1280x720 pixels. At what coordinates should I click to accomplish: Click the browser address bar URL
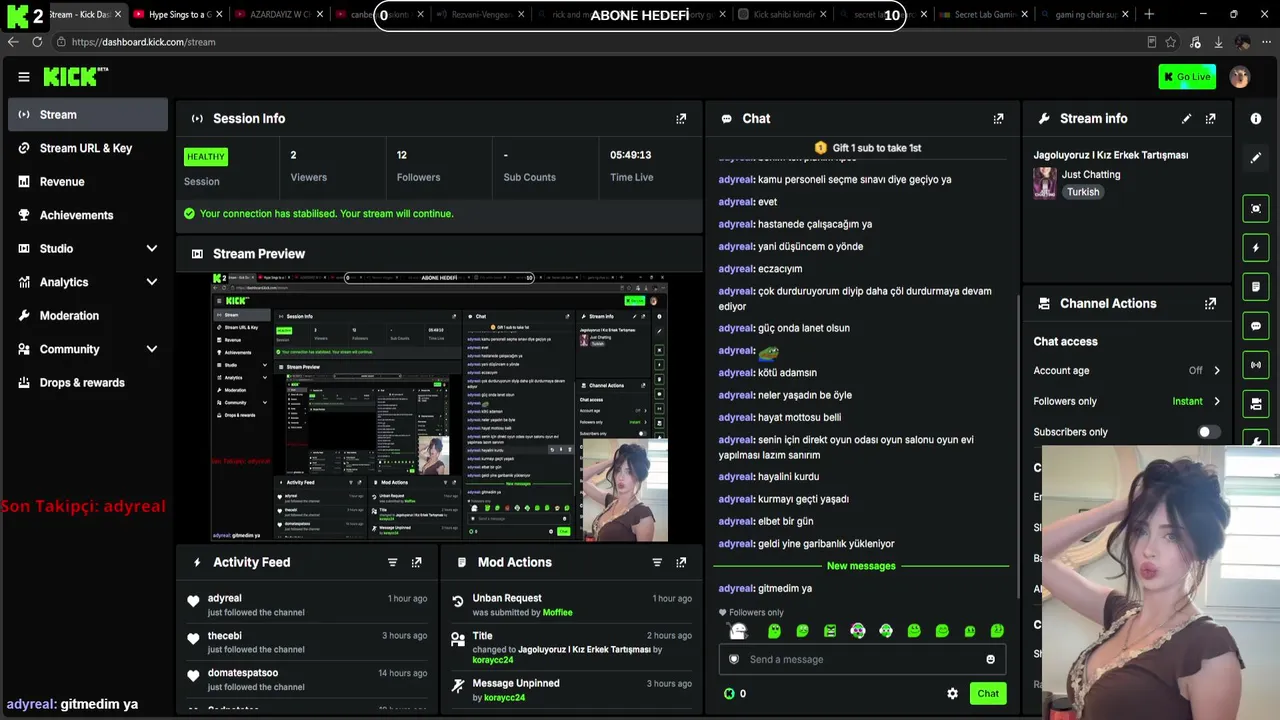tap(143, 42)
